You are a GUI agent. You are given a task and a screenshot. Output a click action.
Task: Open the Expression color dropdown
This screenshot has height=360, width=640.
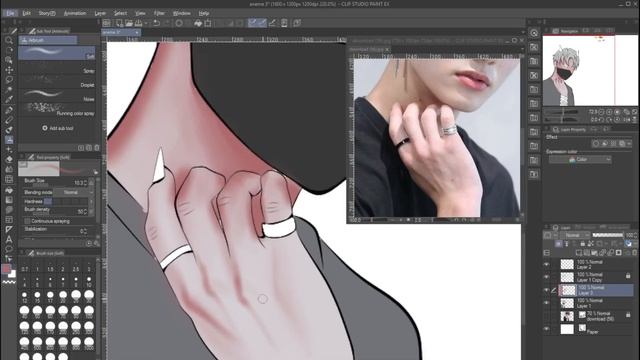point(580,160)
